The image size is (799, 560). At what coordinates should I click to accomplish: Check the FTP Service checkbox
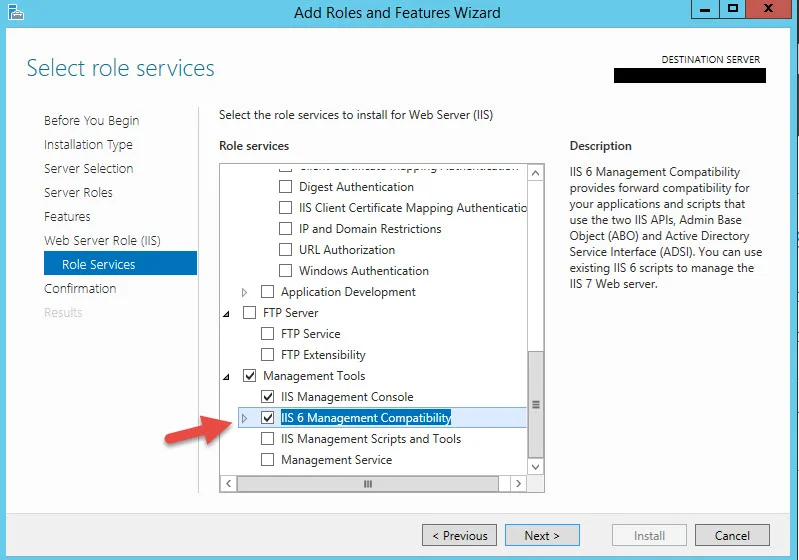coord(268,334)
